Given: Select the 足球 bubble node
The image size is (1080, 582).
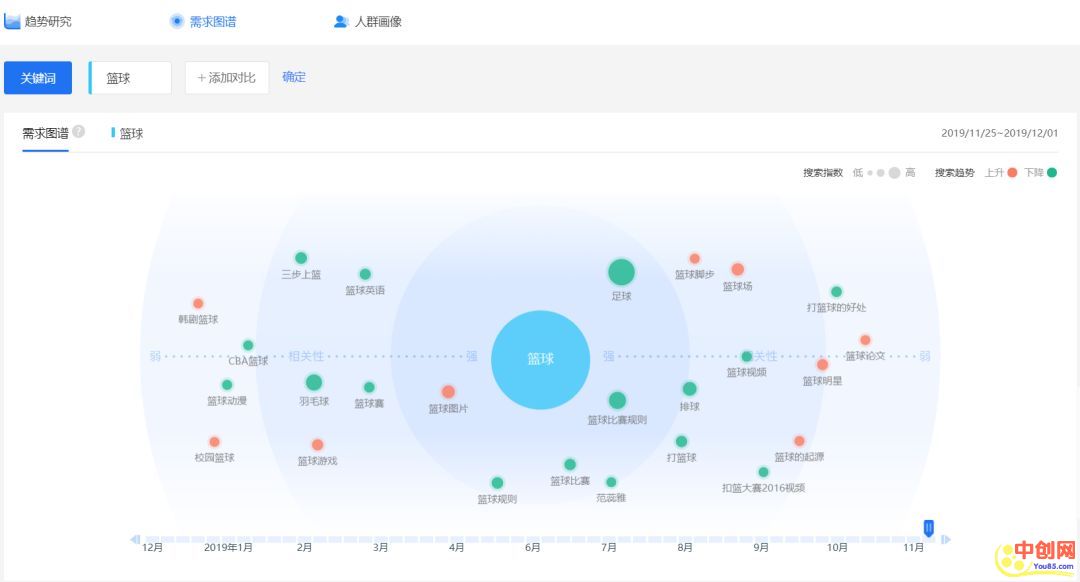Looking at the screenshot, I should point(621,272).
